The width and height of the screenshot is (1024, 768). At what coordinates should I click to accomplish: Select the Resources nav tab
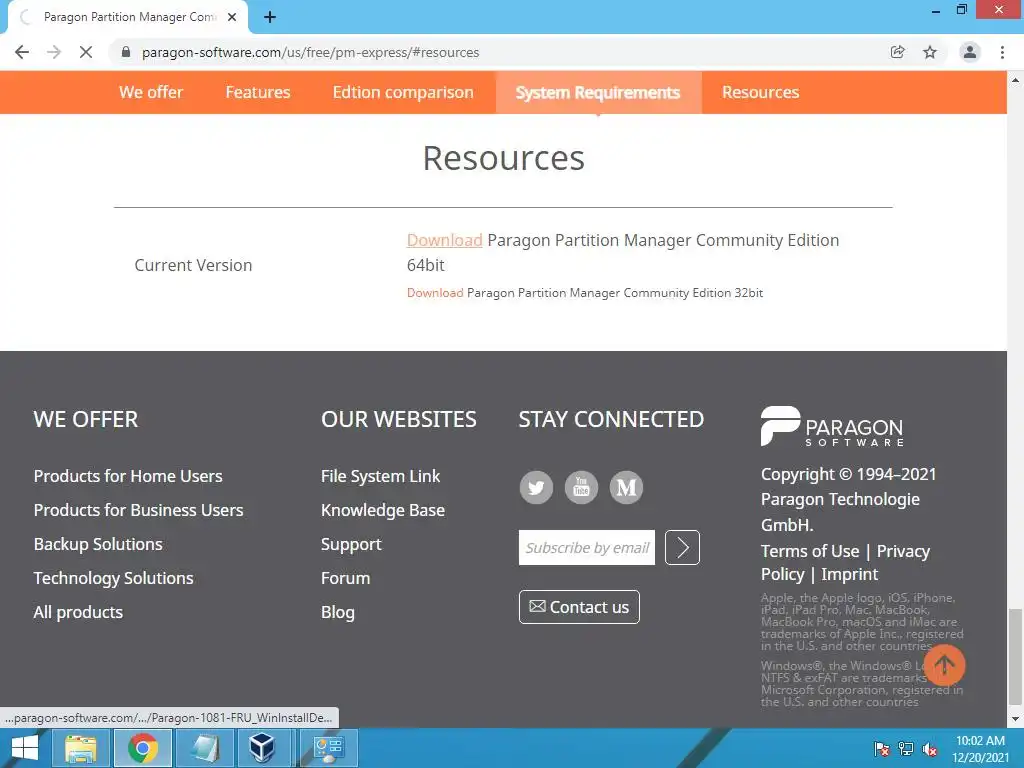coord(761,92)
